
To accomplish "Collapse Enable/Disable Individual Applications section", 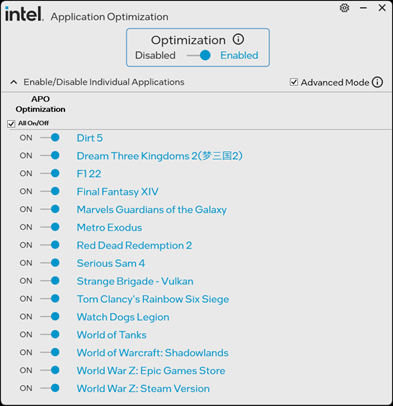I will 14,82.
